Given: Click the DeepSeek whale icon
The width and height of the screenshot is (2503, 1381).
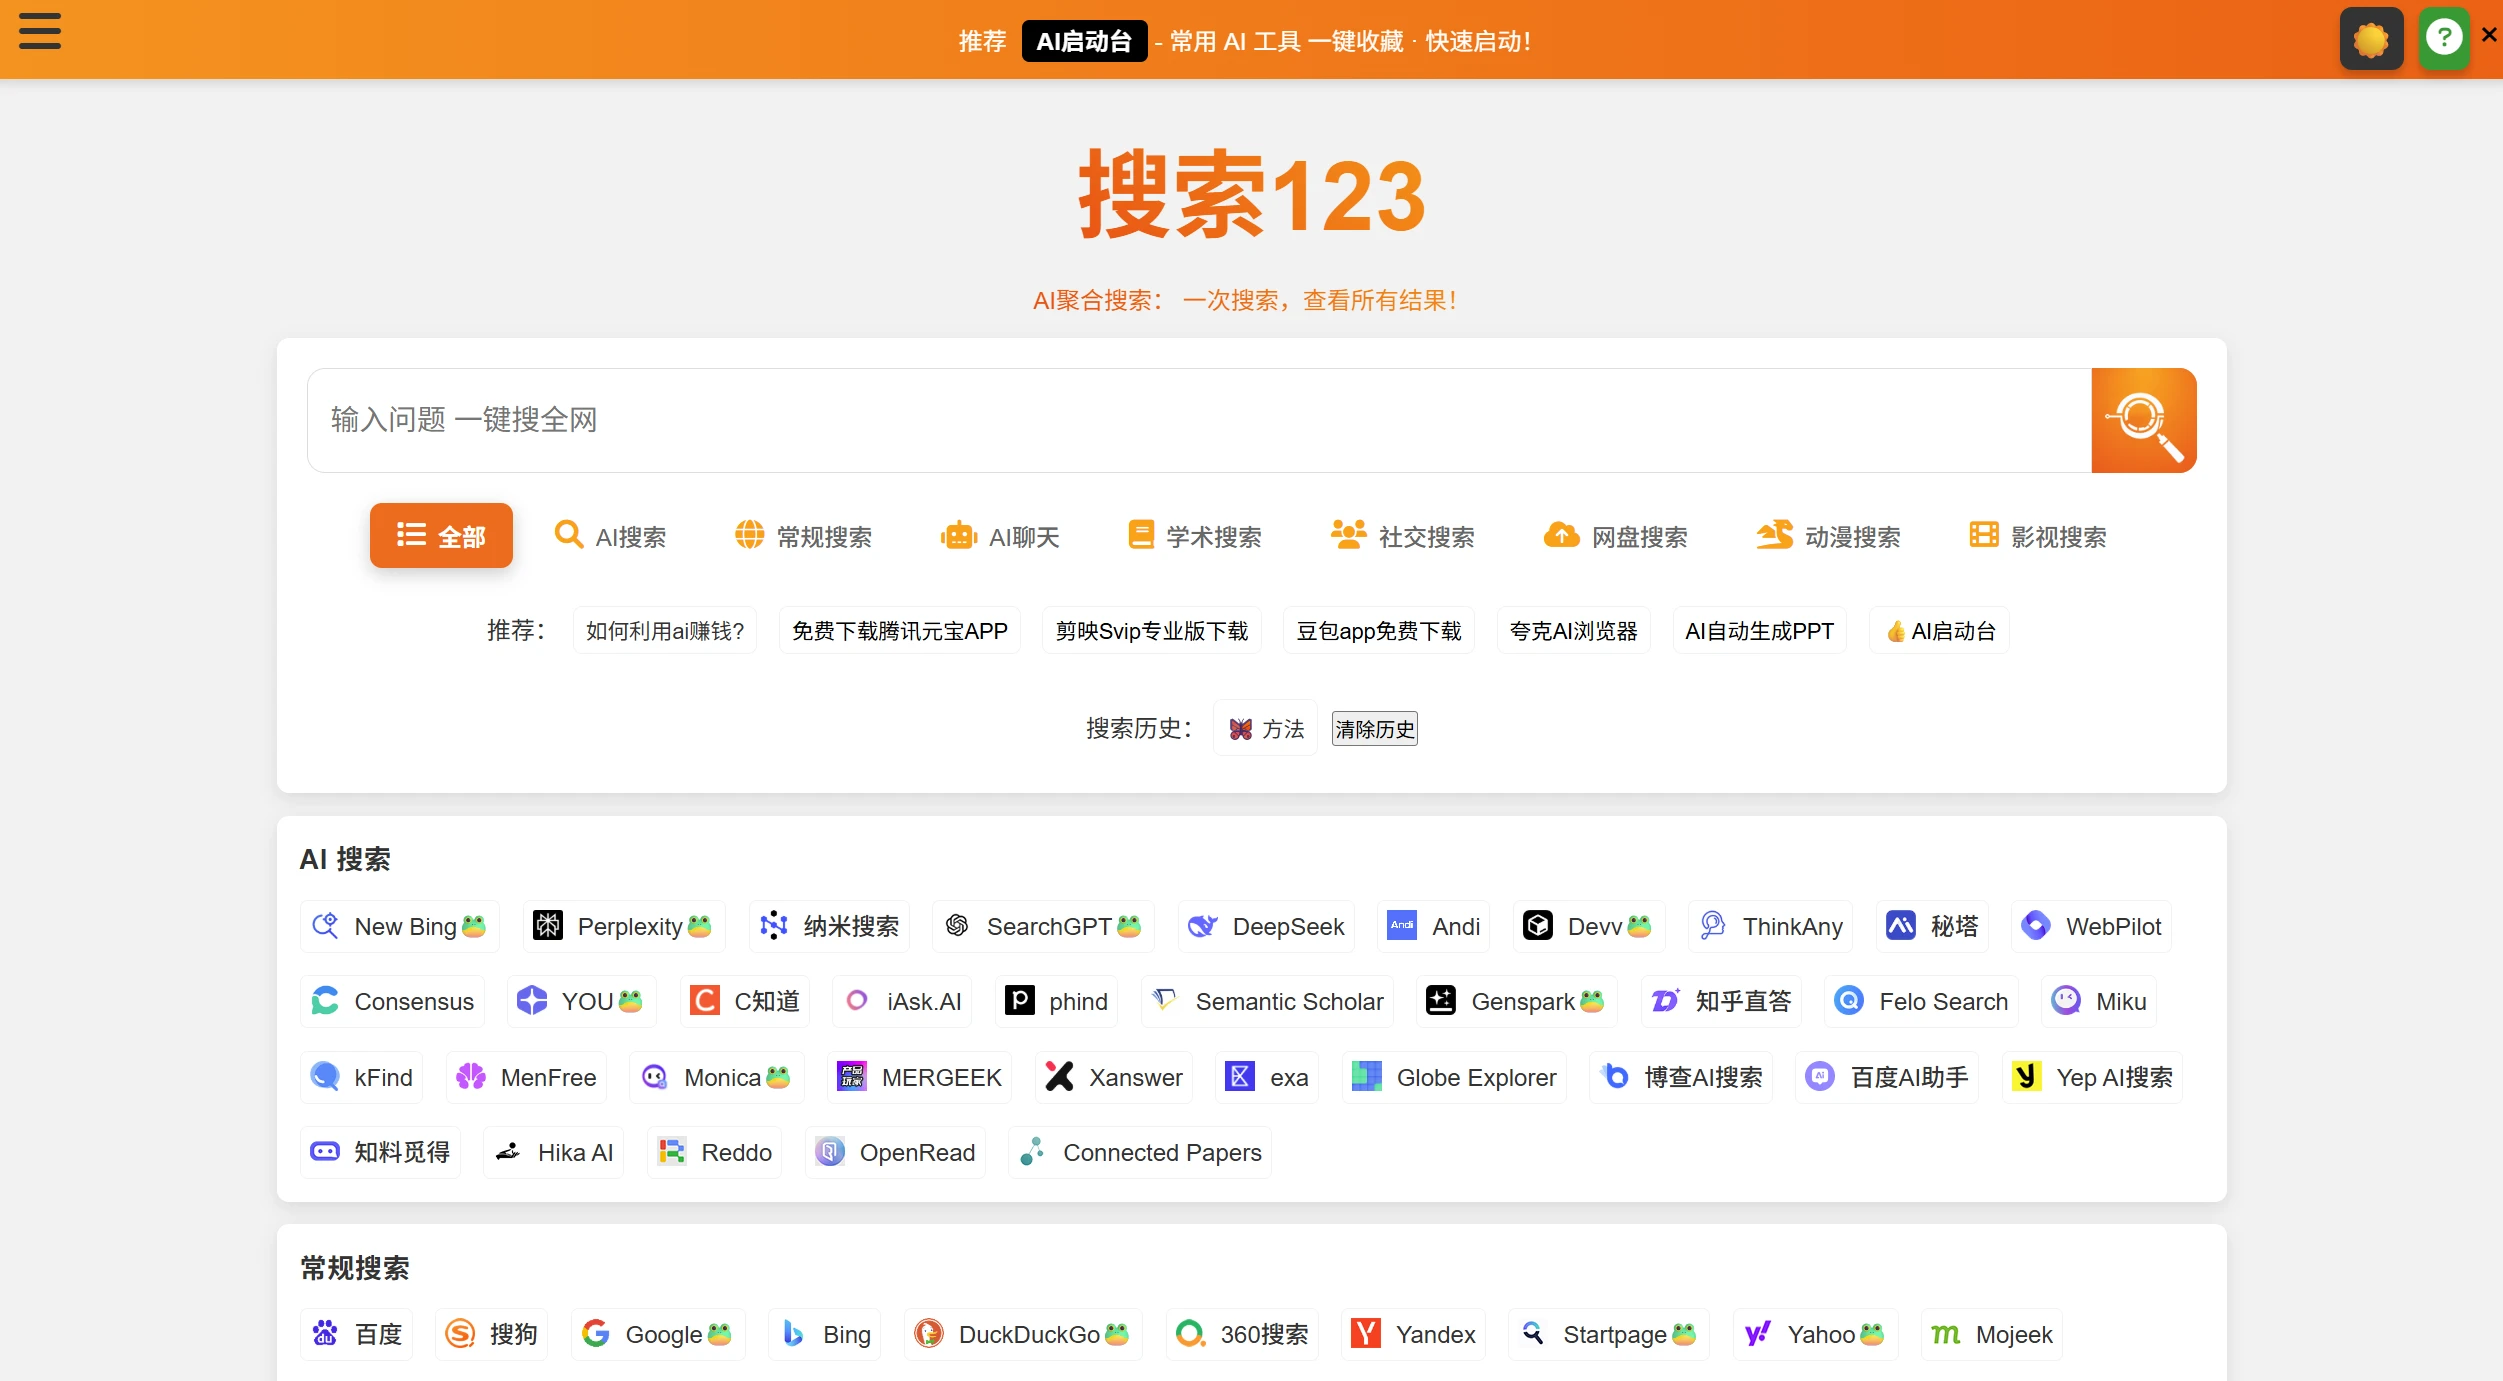Looking at the screenshot, I should [x=1203, y=925].
